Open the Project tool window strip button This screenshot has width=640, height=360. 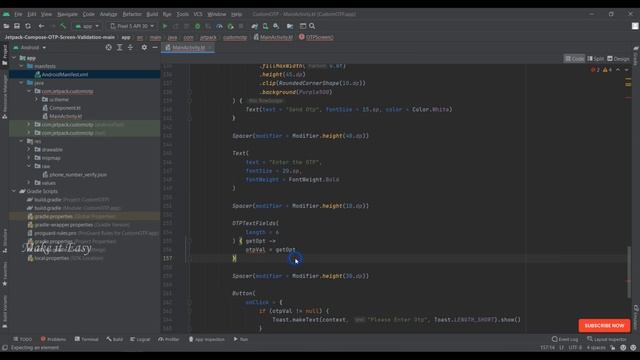(4, 55)
